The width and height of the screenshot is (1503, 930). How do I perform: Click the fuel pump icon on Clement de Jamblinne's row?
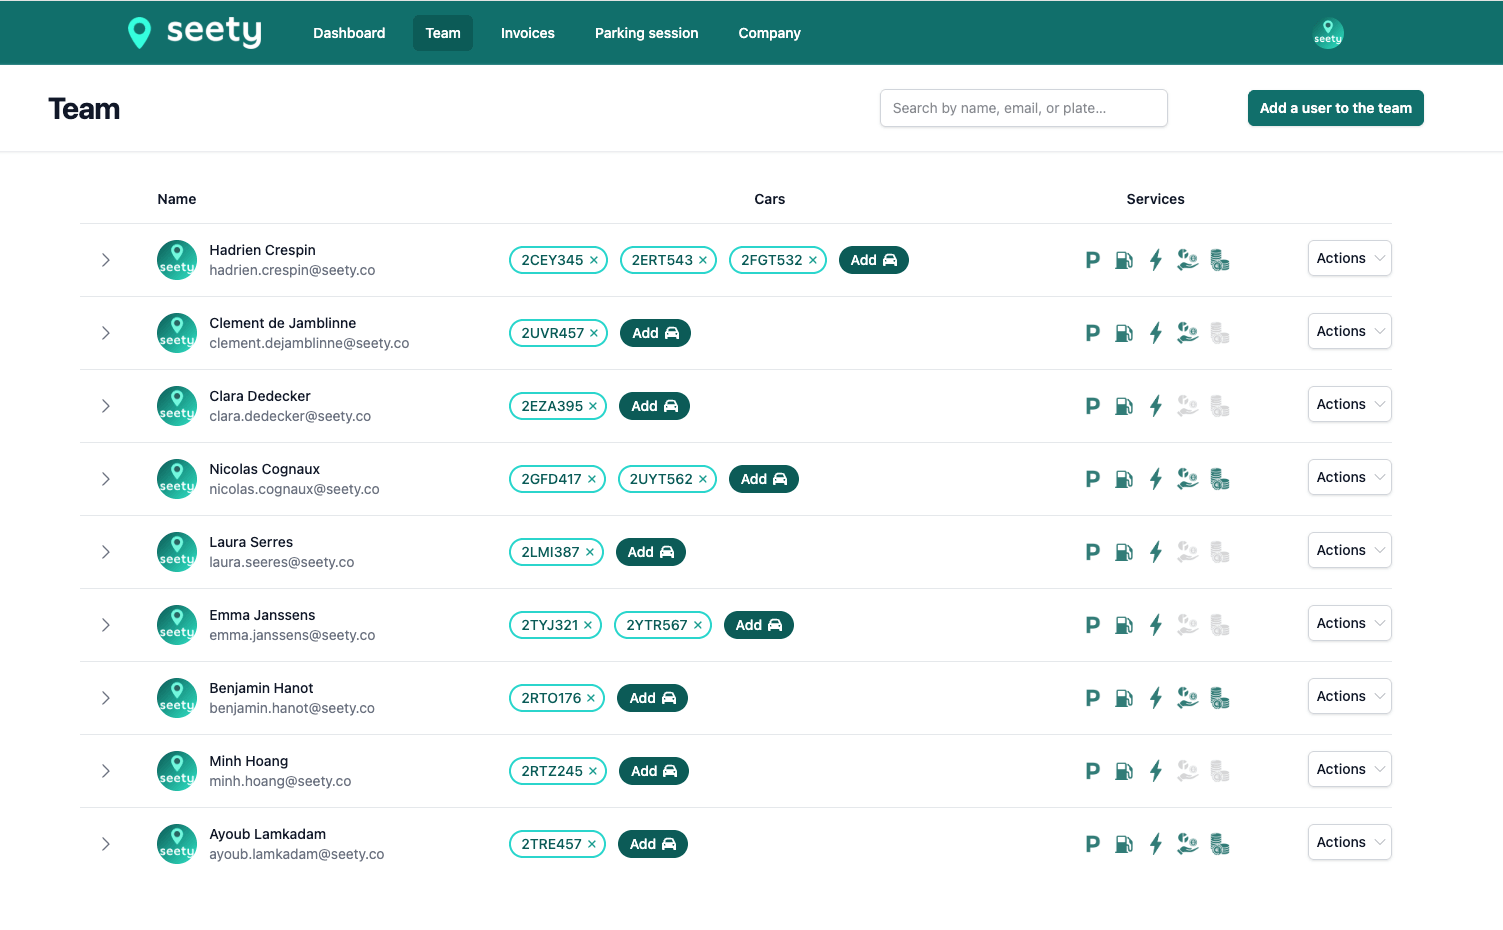point(1123,332)
